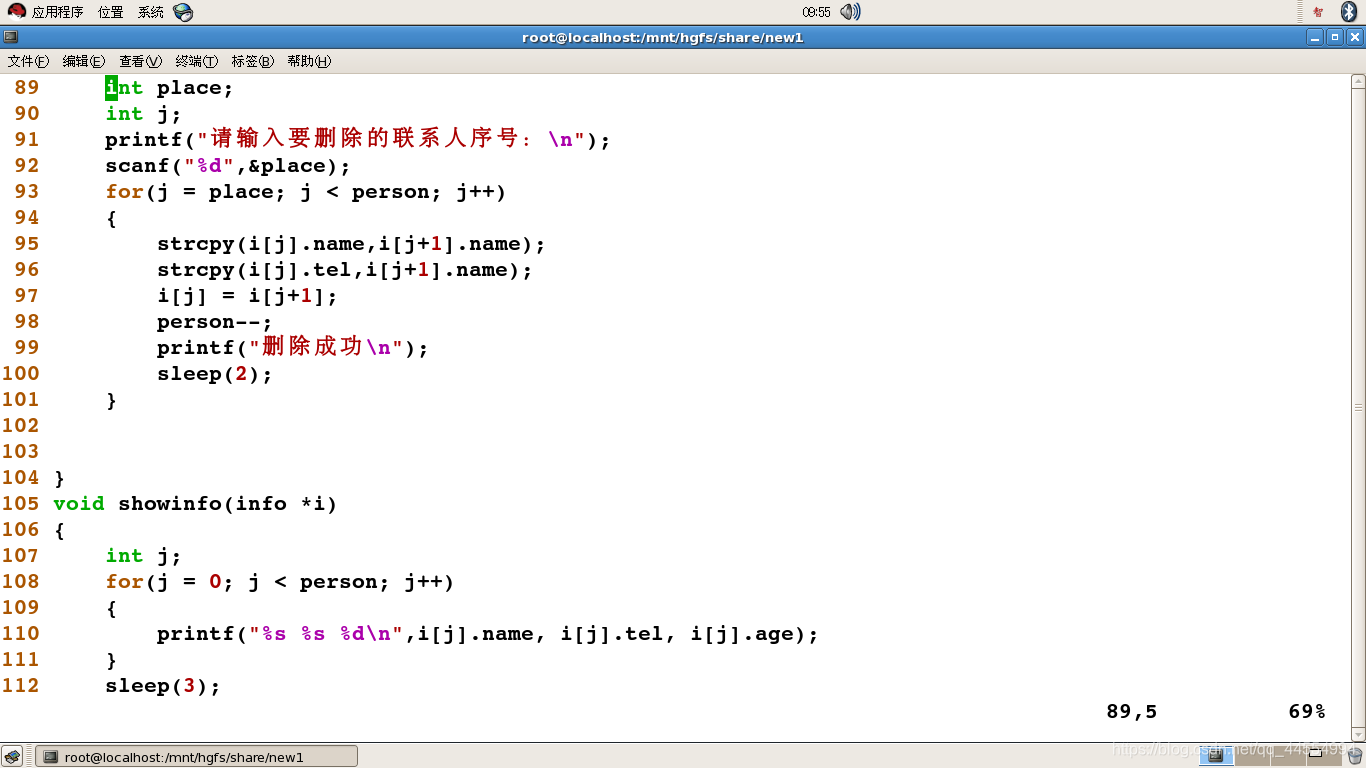Click the red update notification icon
The width and height of the screenshot is (1366, 768).
pyautogui.click(x=1318, y=12)
